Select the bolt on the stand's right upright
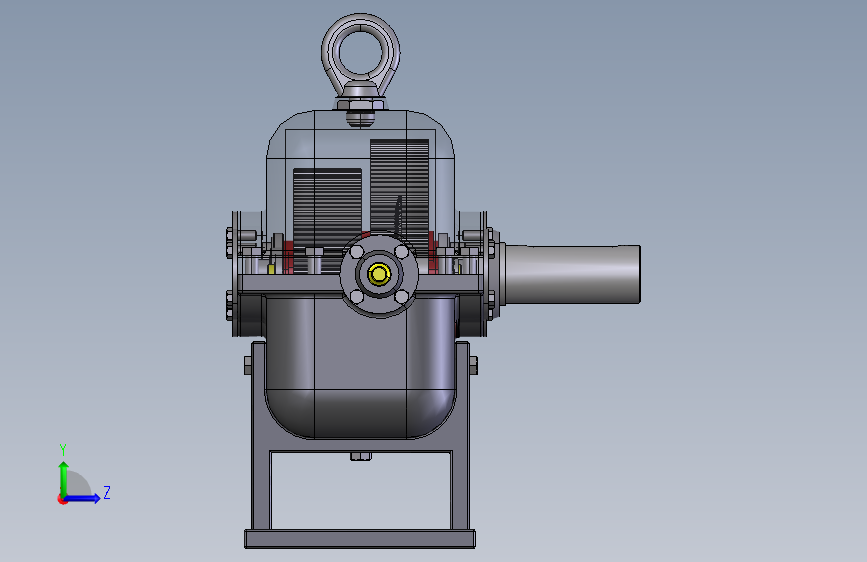The height and width of the screenshot is (562, 867). click(x=473, y=365)
